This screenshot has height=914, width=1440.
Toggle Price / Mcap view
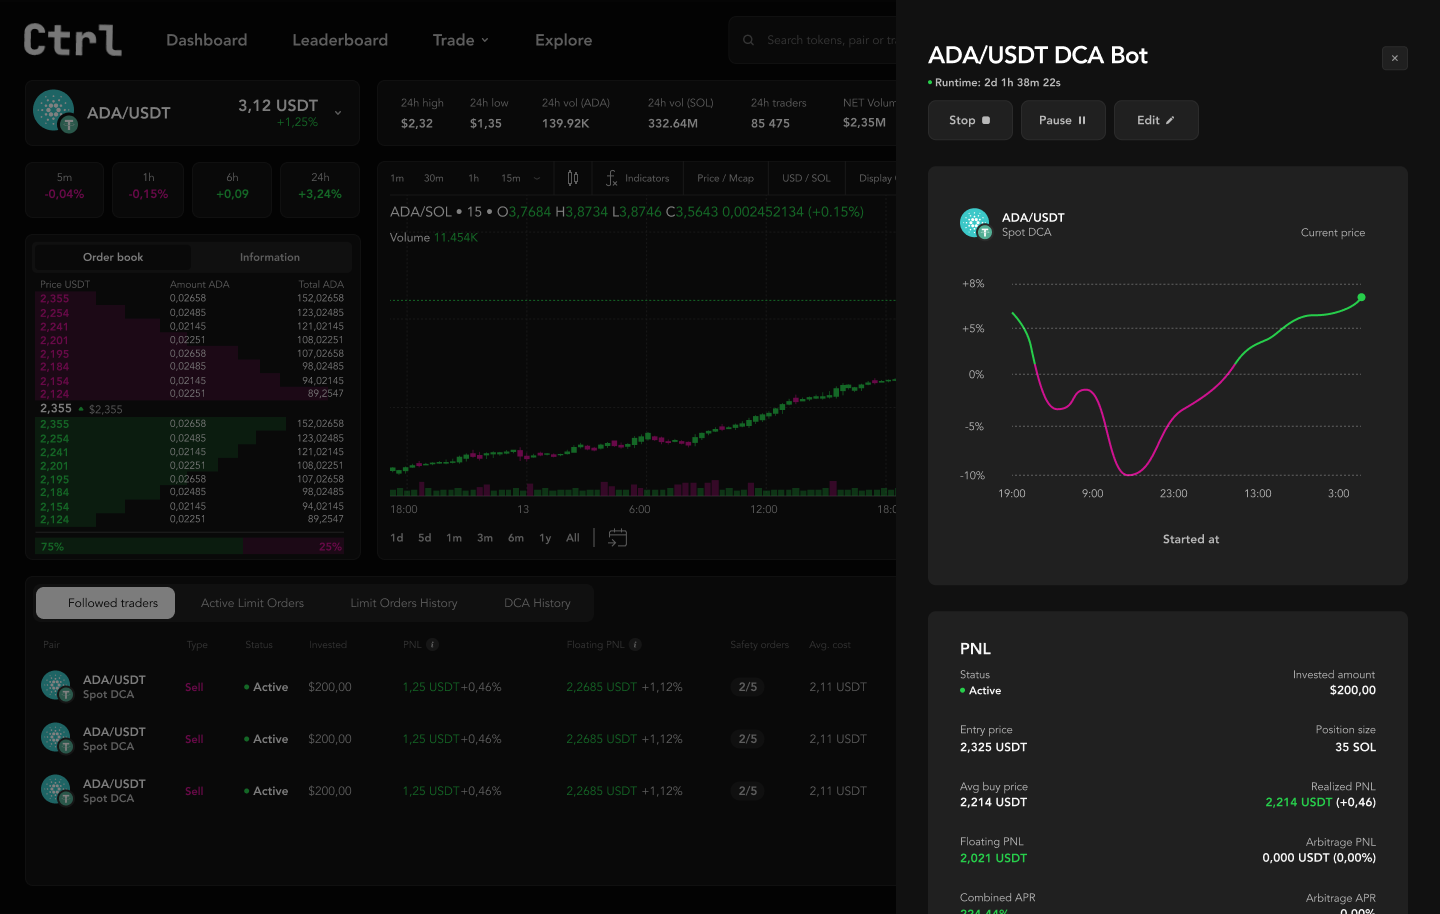725,178
